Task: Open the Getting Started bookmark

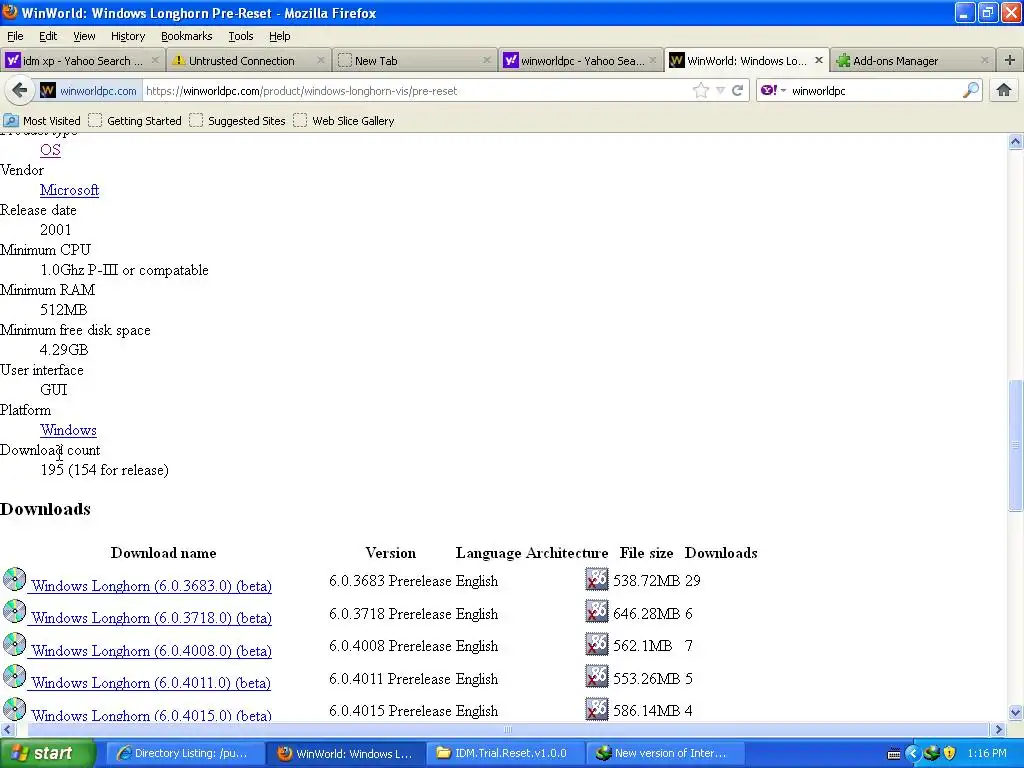Action: coord(135,120)
